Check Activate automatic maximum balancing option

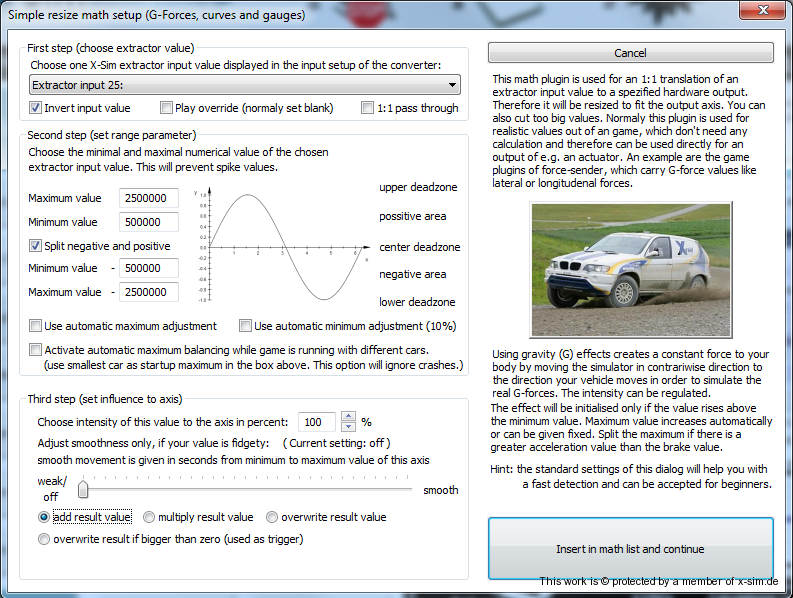tap(36, 350)
